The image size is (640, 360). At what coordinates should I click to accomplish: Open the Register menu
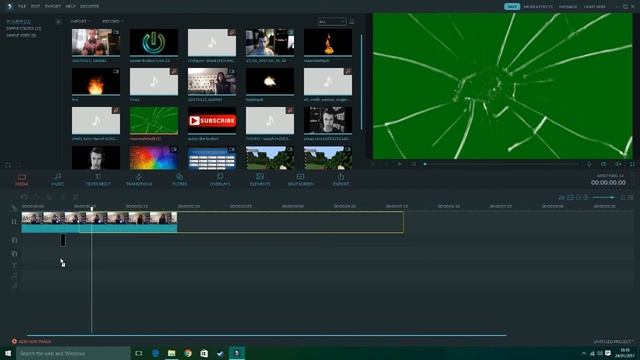coord(89,7)
